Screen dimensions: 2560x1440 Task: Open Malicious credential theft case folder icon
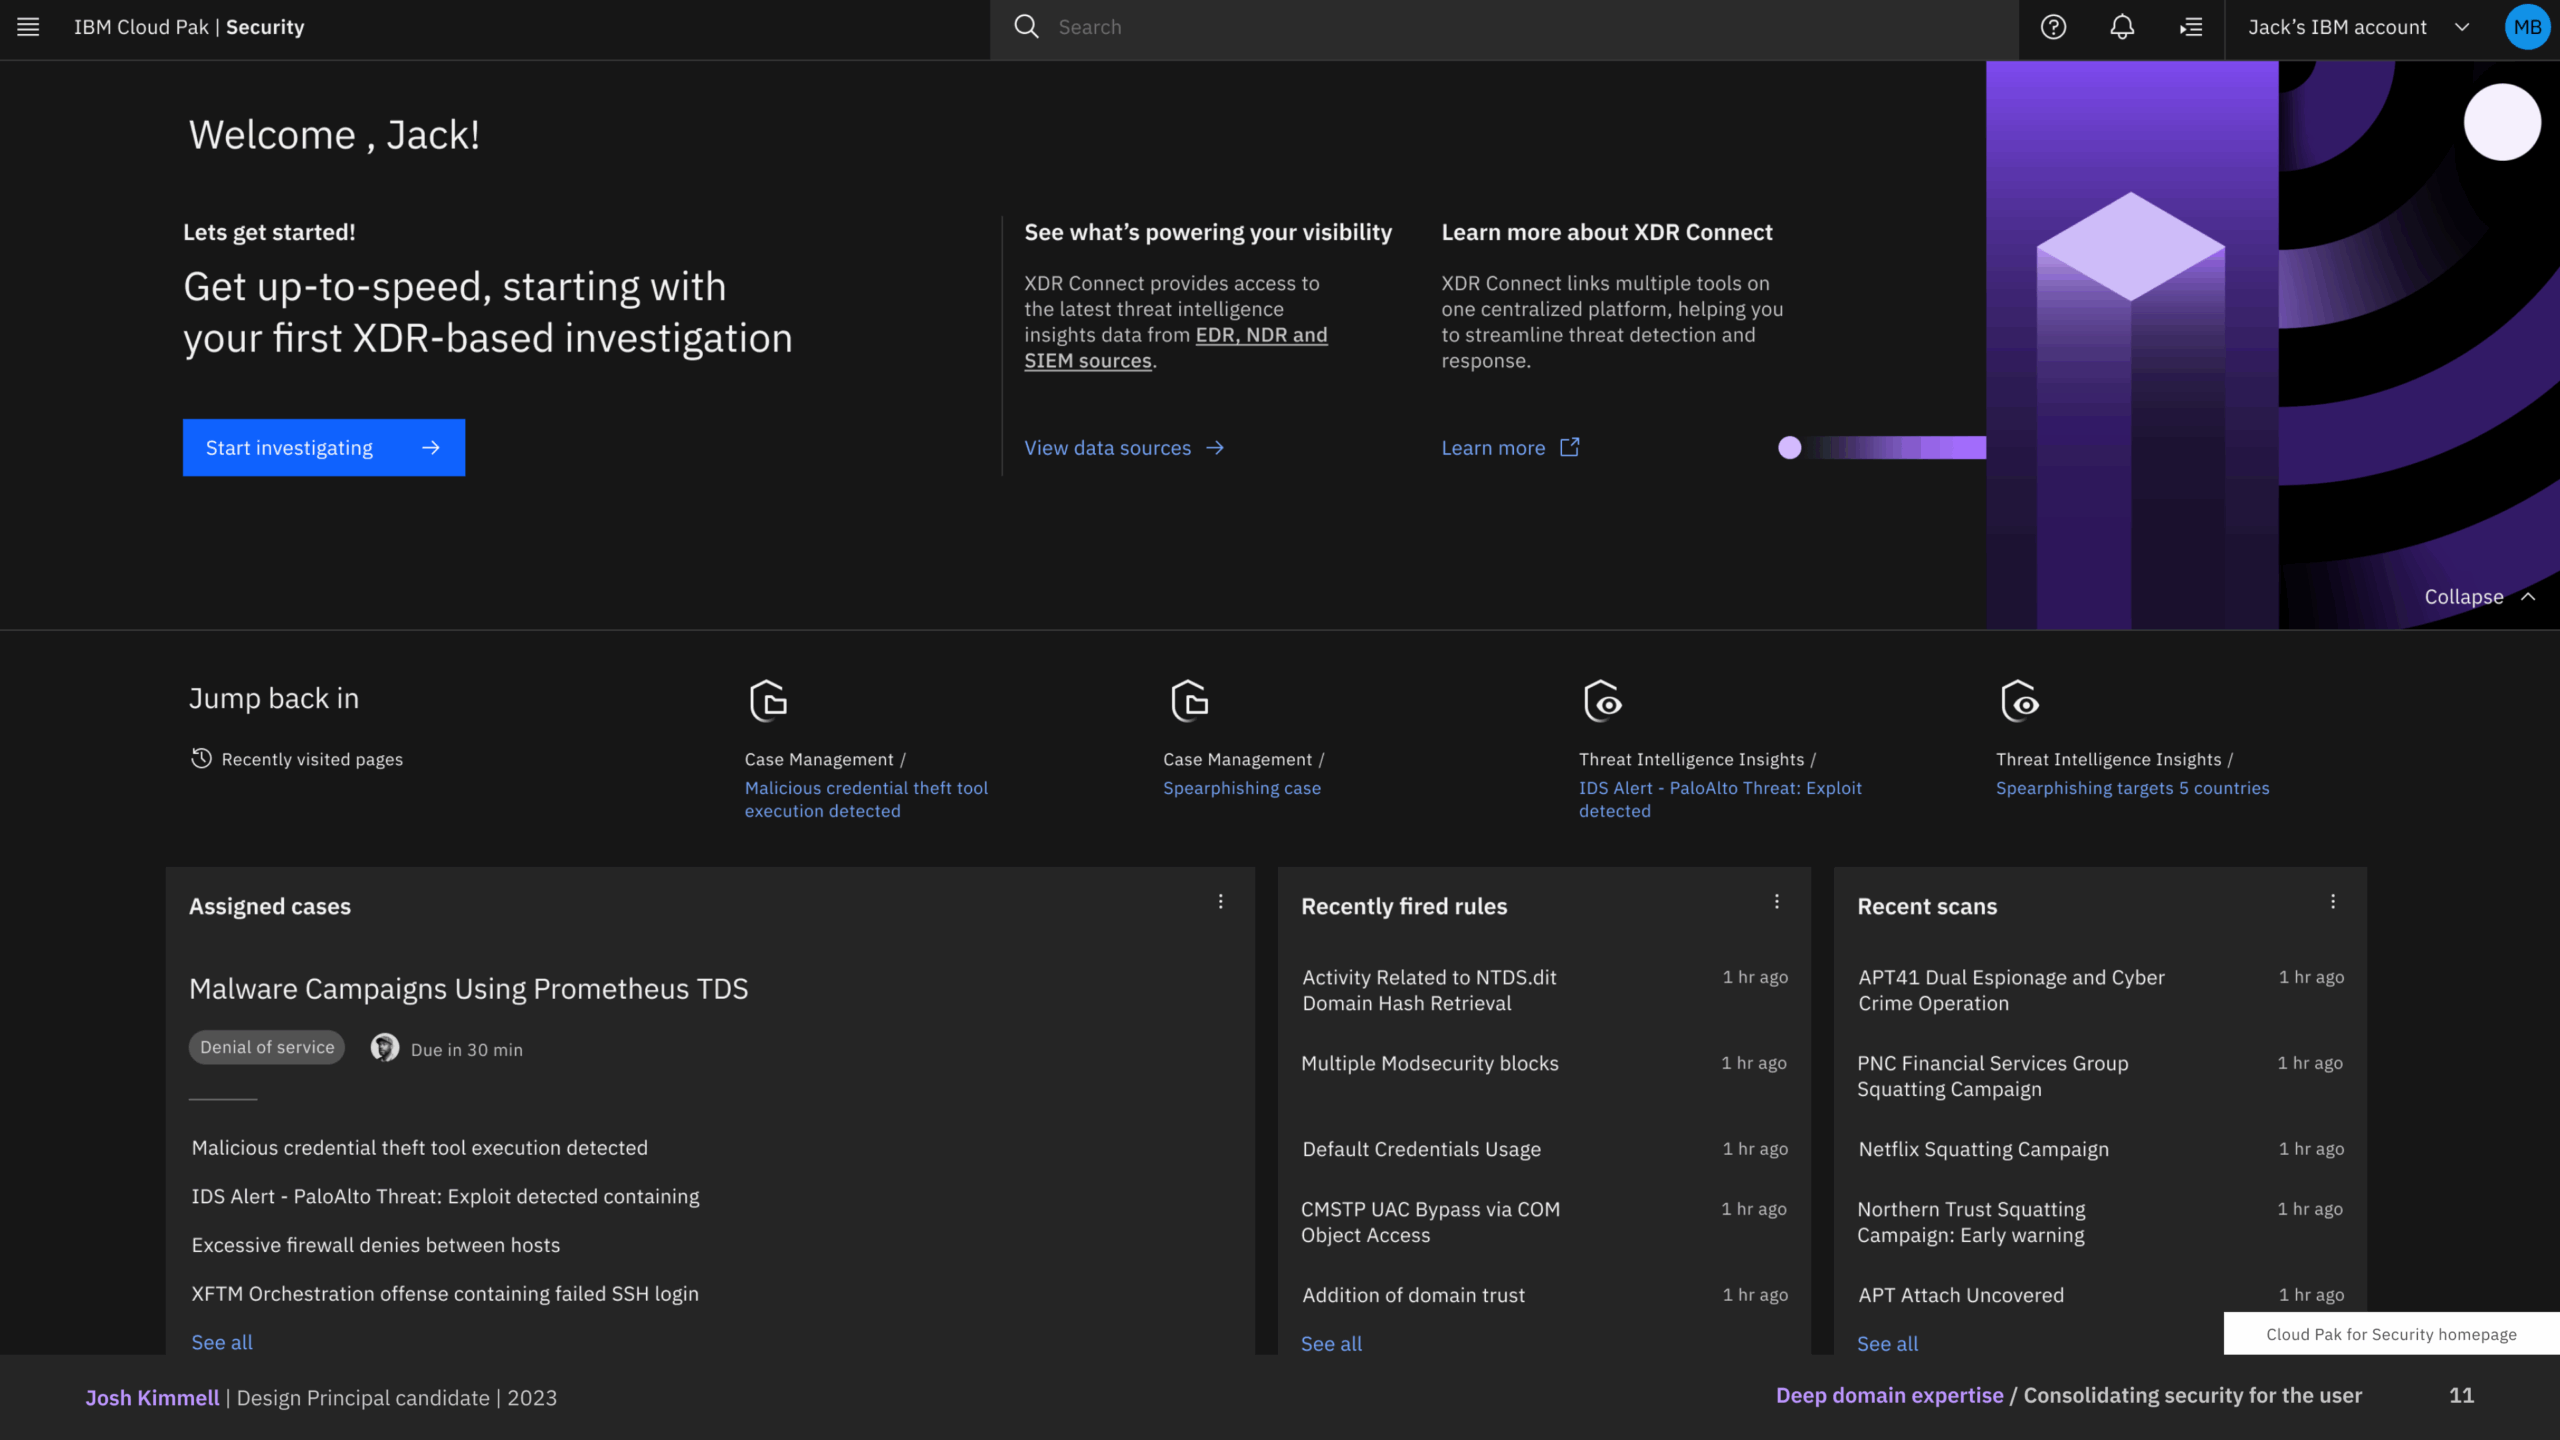pyautogui.click(x=768, y=701)
